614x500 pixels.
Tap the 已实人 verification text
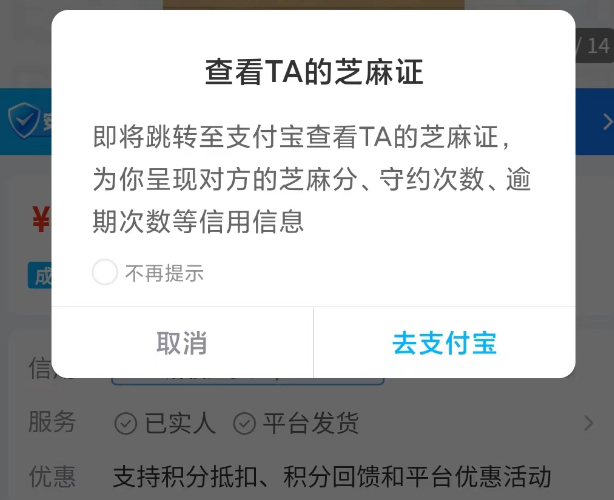180,423
